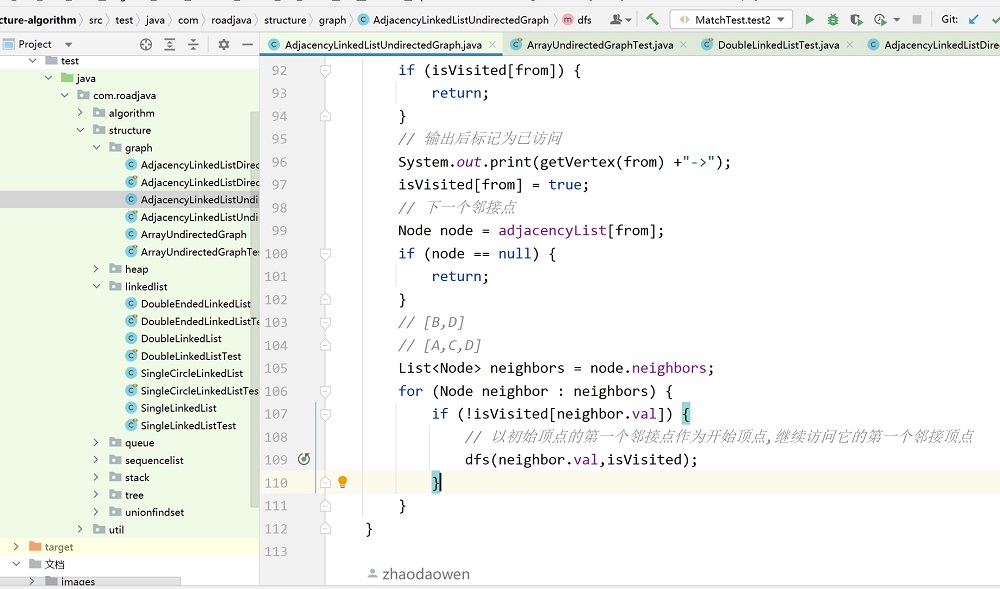Collapse all nodes in Project panel
Screen dimensions: 1000x589
coord(193,44)
